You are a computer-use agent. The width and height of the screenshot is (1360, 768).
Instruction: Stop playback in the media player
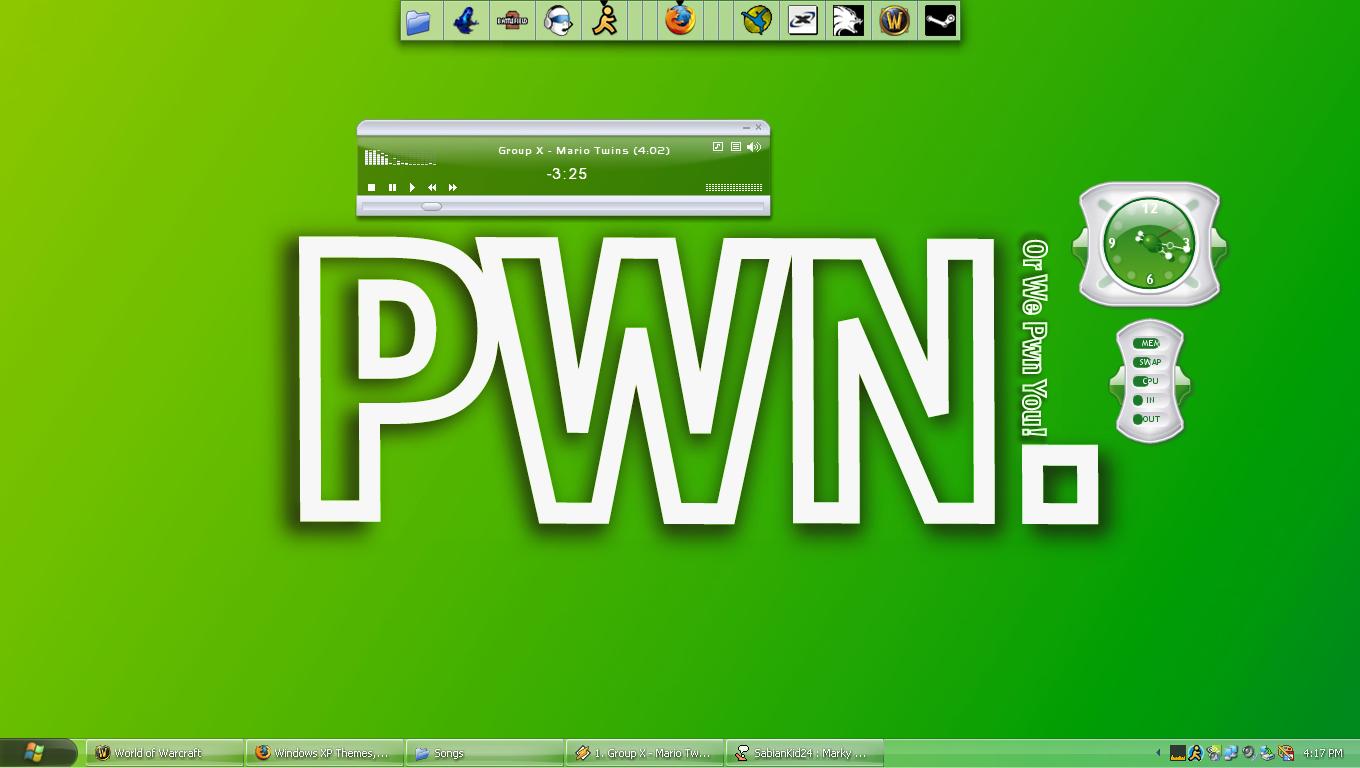point(371,187)
